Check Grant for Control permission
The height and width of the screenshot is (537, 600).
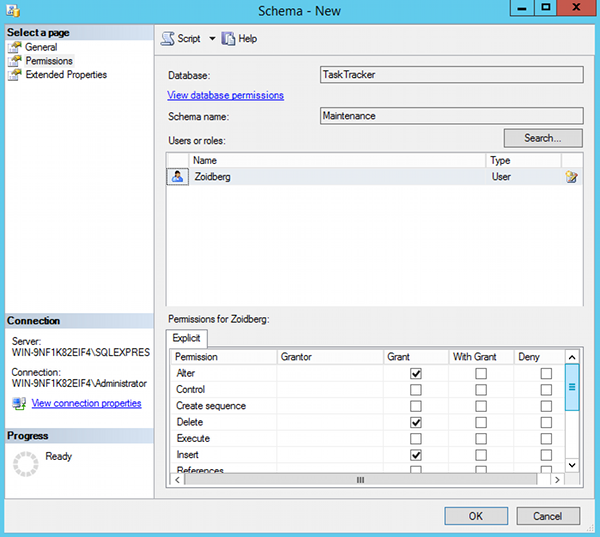(416, 390)
